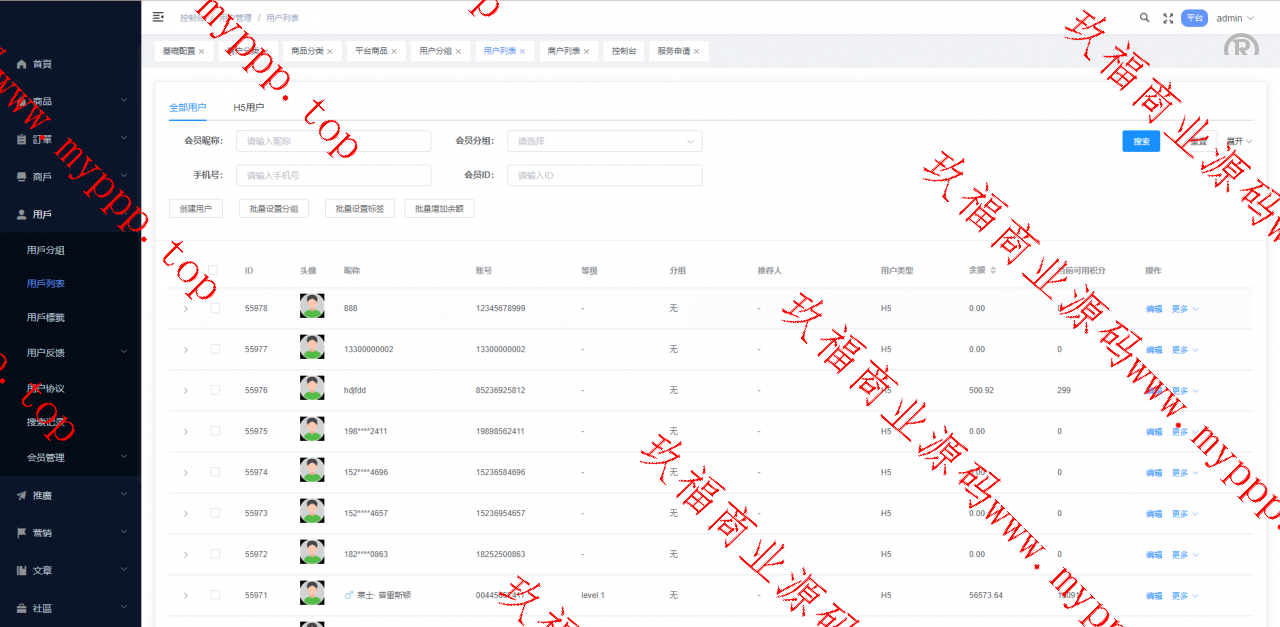Toggle fullscreen mode icon
Viewport: 1280px width, 627px height.
(1168, 18)
